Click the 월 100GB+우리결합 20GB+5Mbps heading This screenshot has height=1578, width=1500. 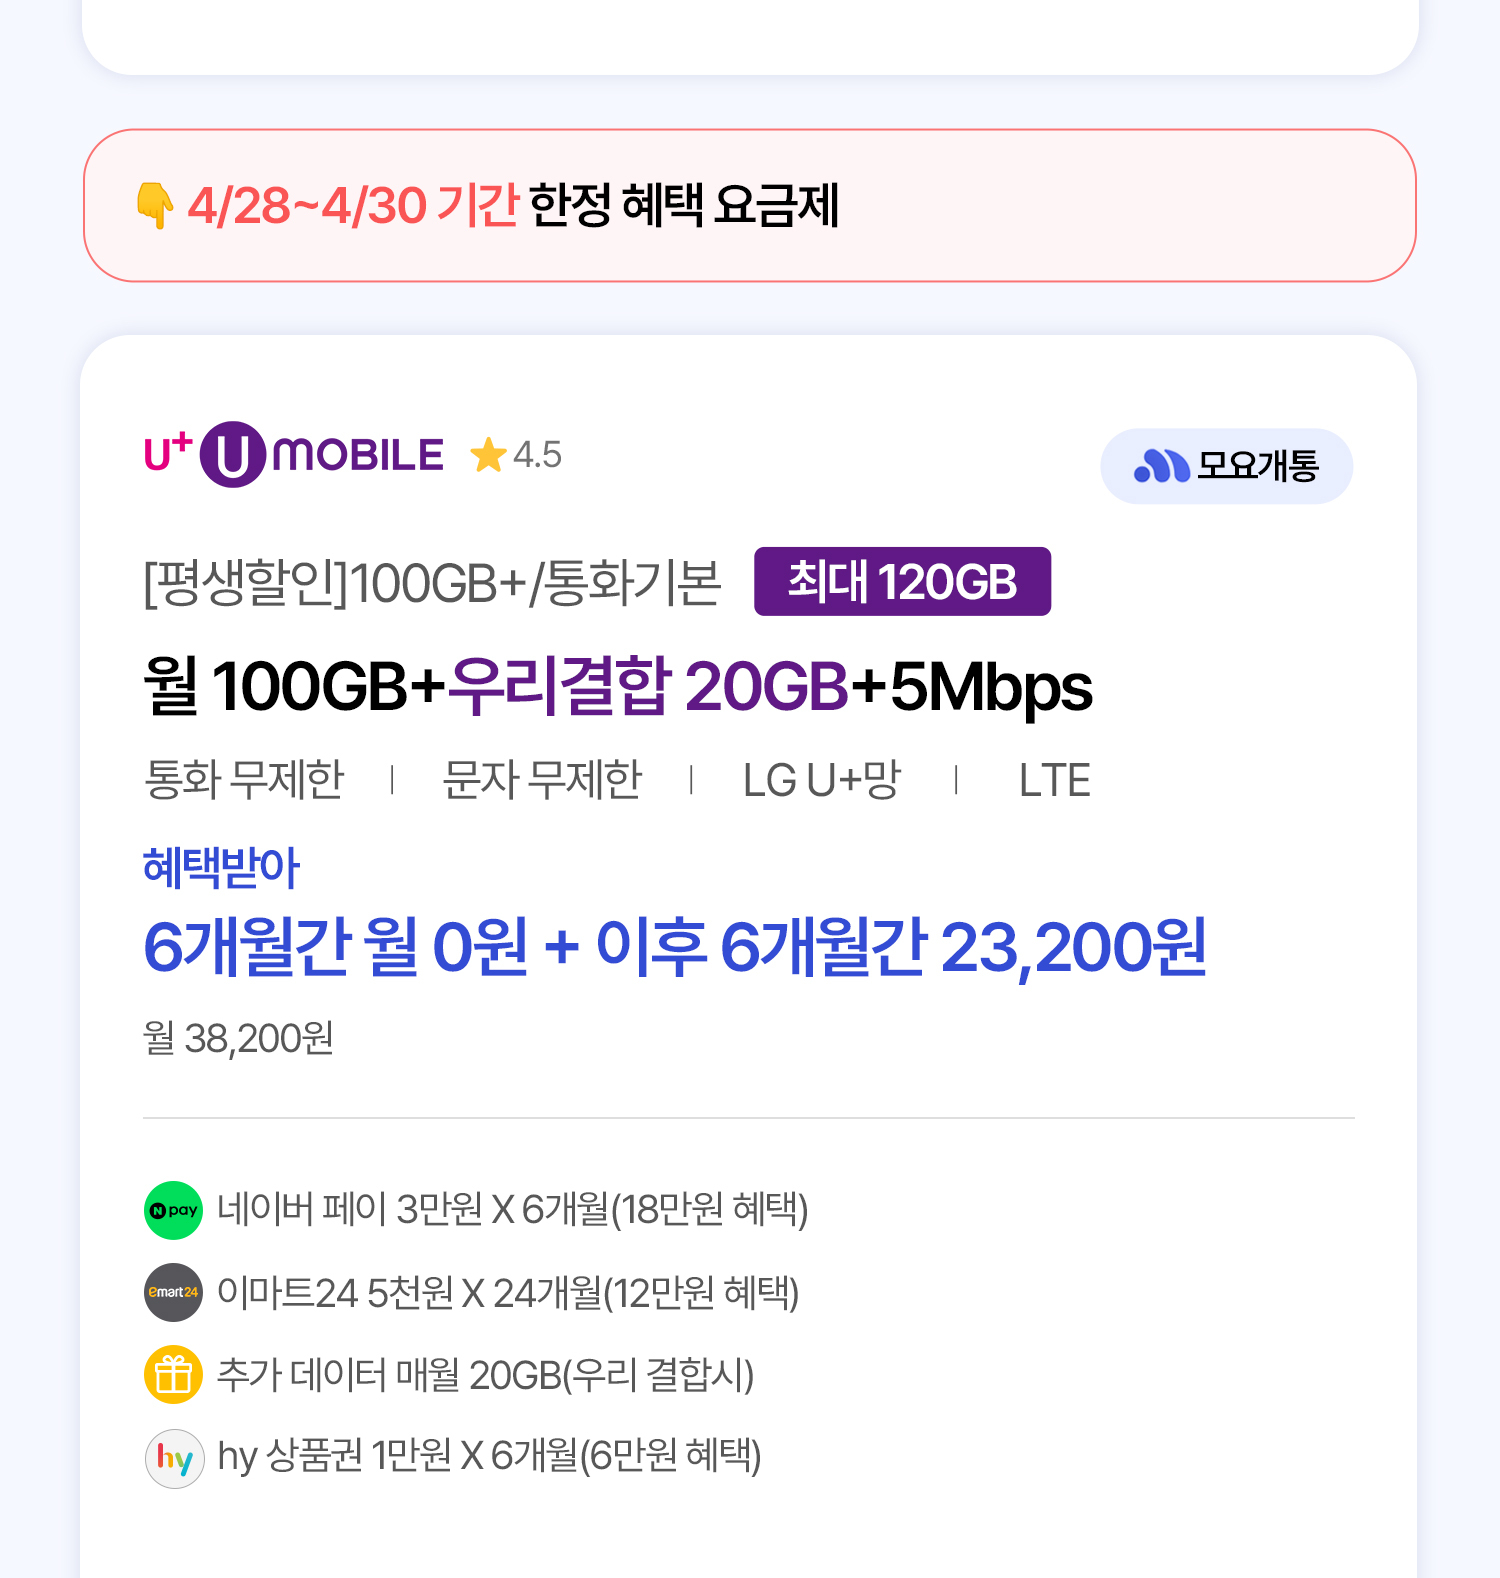pos(618,687)
